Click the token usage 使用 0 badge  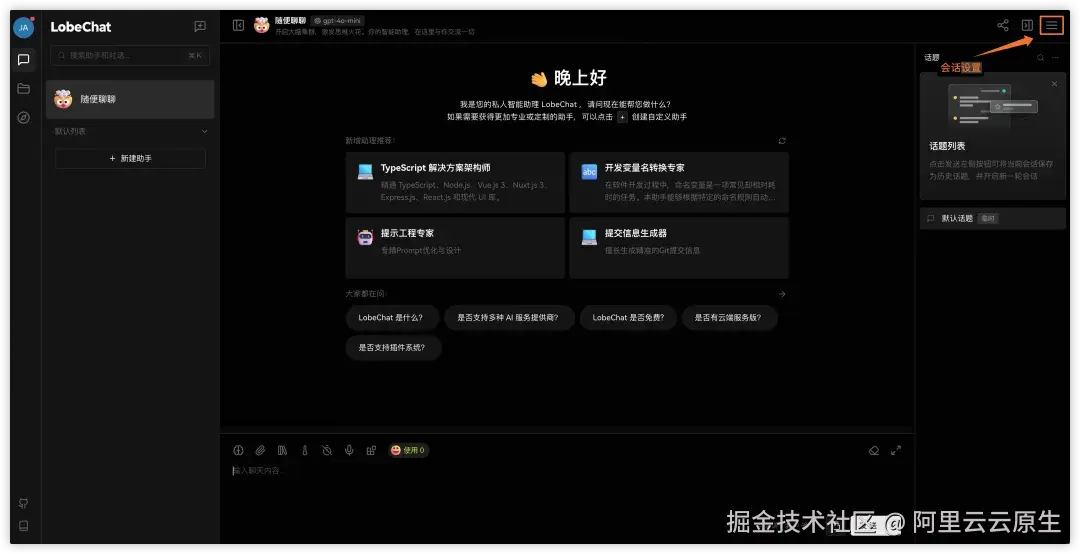pos(408,450)
